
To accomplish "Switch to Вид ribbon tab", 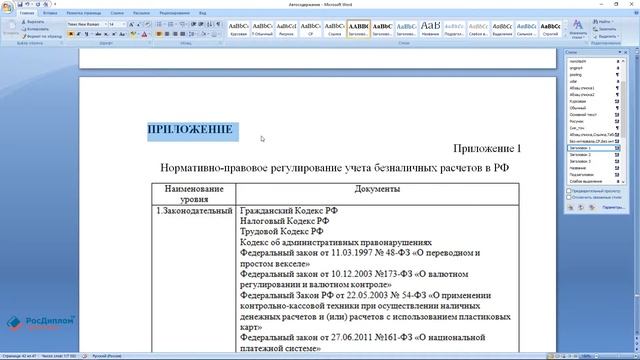I will 202,13.
